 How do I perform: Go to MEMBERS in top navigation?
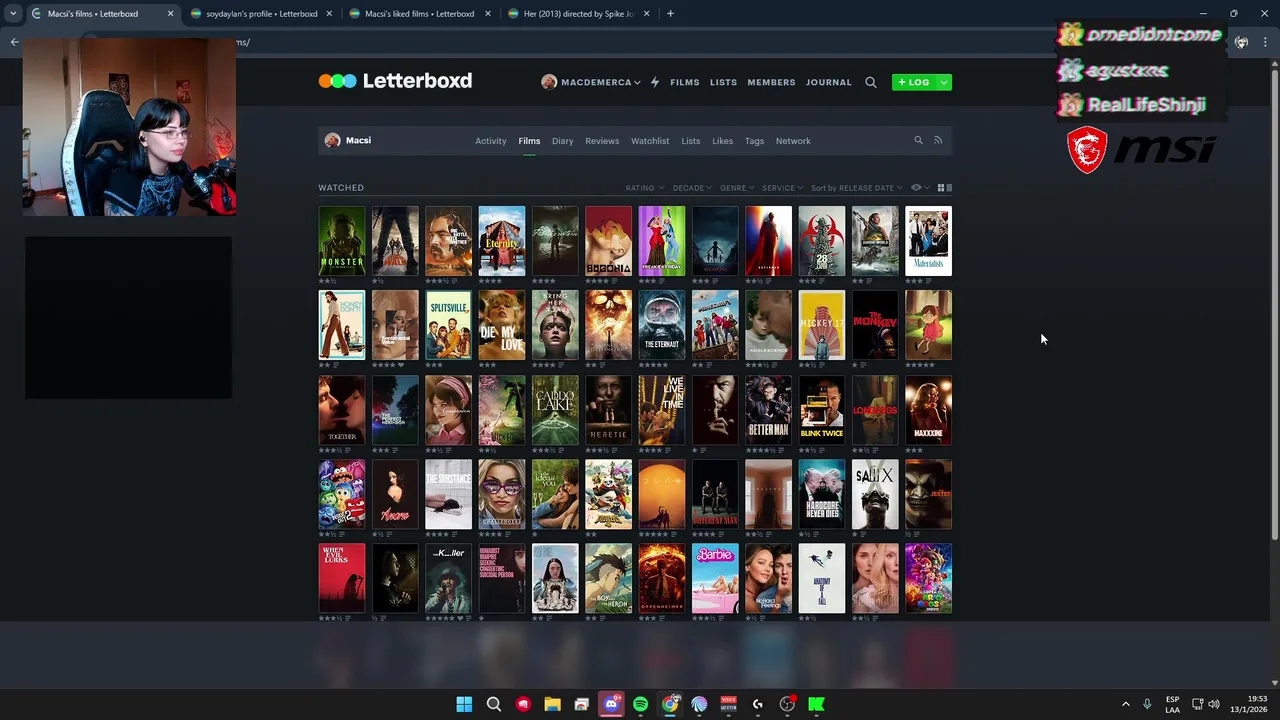point(771,82)
